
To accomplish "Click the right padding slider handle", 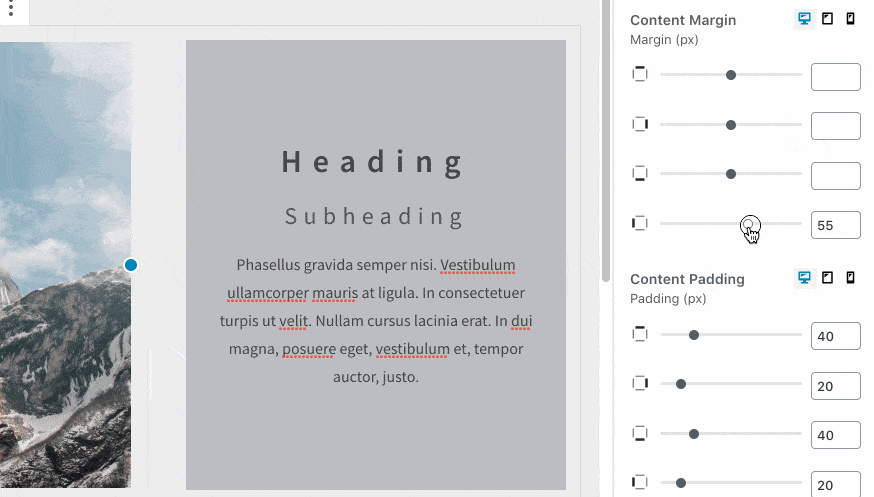I will click(681, 384).
